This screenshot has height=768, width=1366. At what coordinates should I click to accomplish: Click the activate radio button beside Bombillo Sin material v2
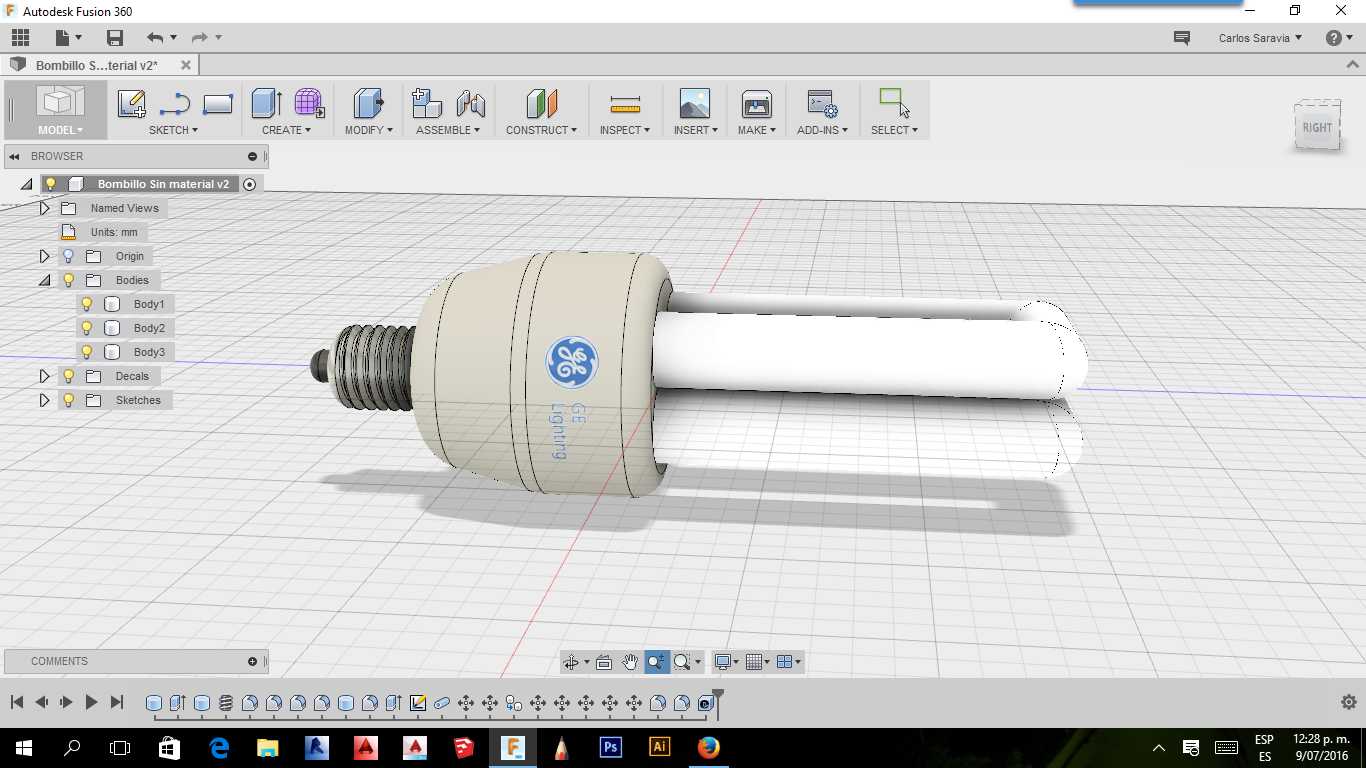coord(250,184)
